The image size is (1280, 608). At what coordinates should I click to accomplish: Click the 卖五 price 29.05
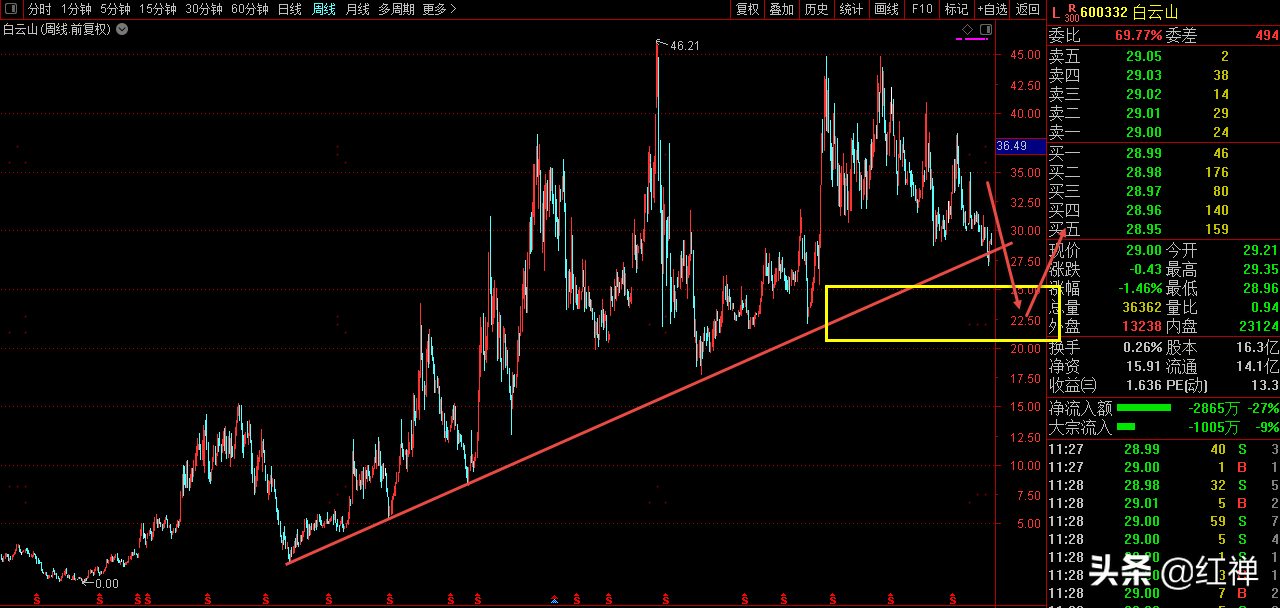1144,56
